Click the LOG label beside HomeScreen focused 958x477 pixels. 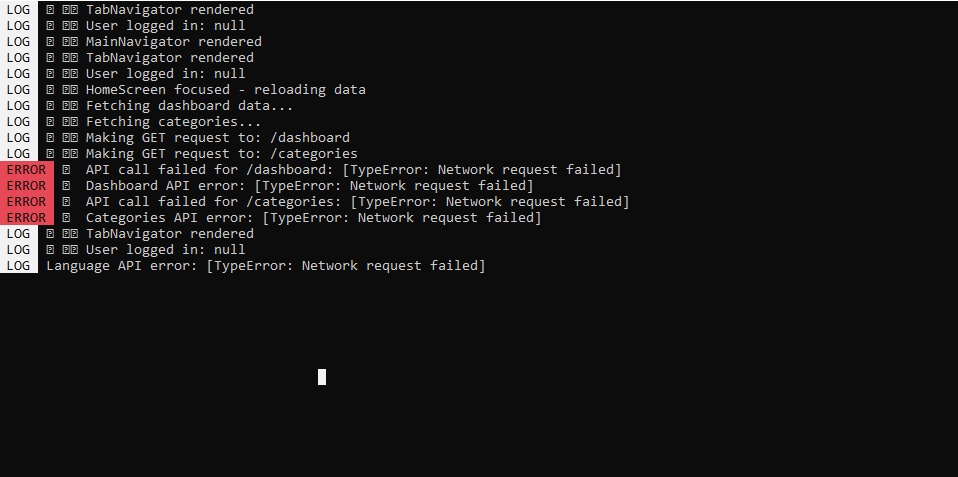pos(18,90)
